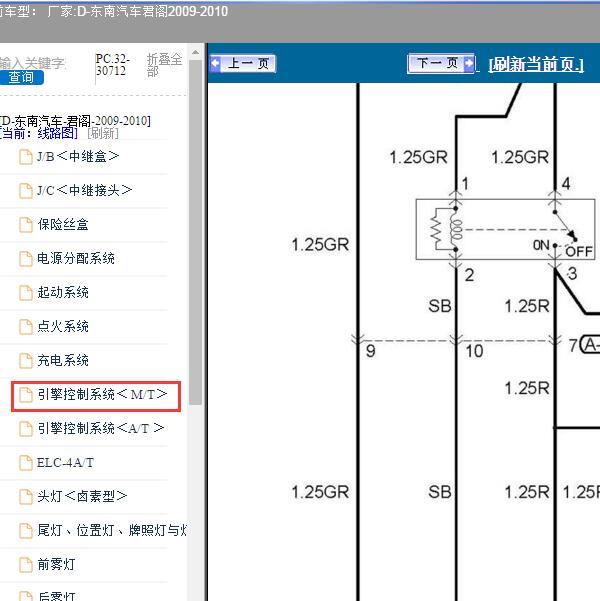Click left arrow icon on 上一页 button

pos(216,63)
